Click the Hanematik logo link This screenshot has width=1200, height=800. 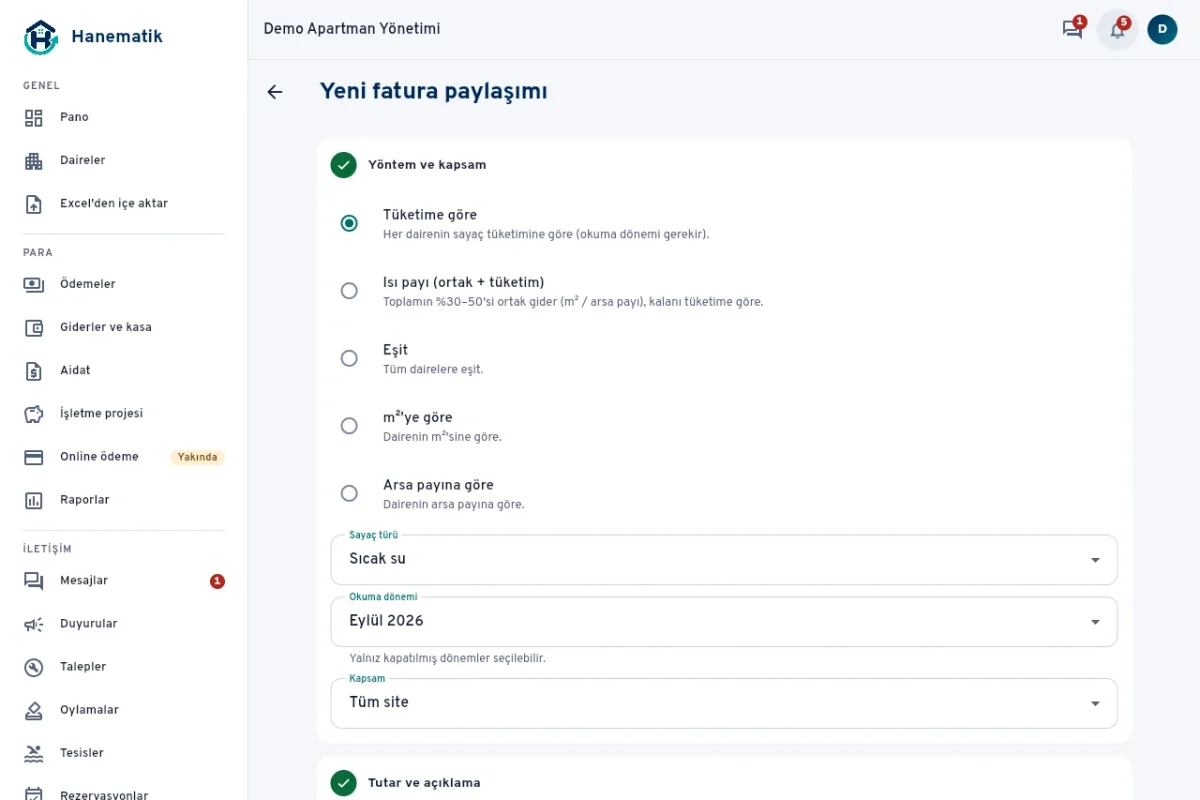(x=92, y=37)
